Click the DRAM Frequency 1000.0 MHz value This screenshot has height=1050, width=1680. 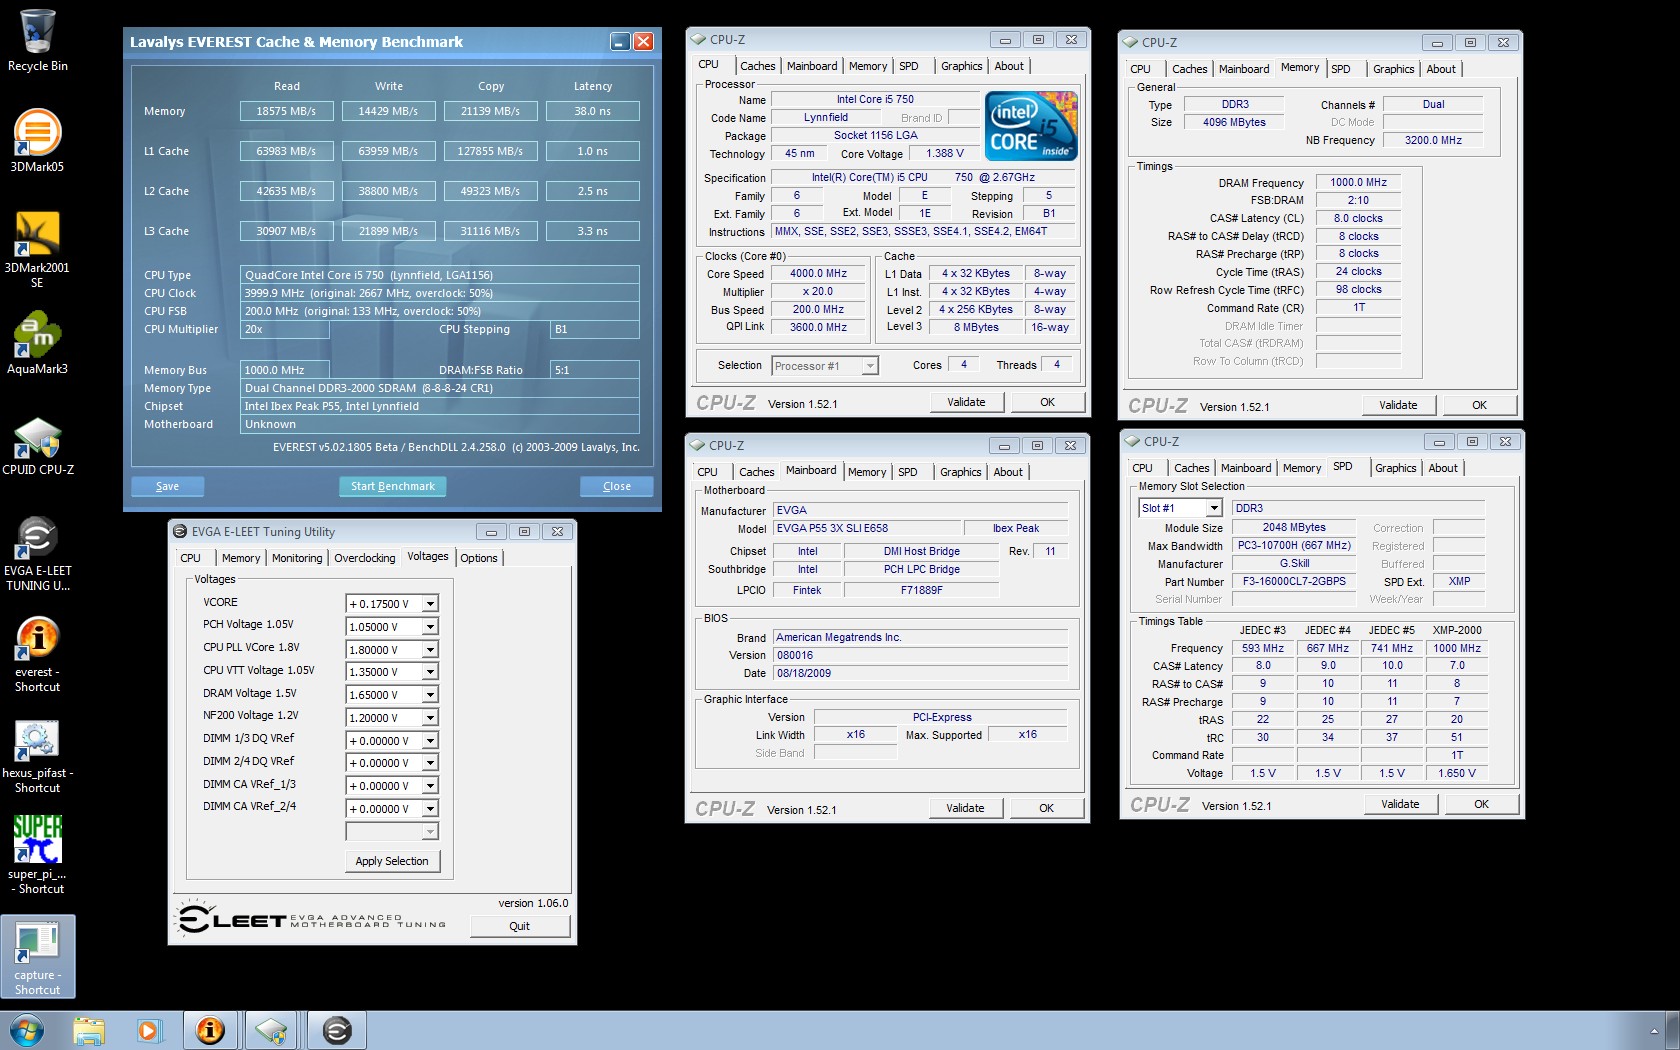[1358, 182]
